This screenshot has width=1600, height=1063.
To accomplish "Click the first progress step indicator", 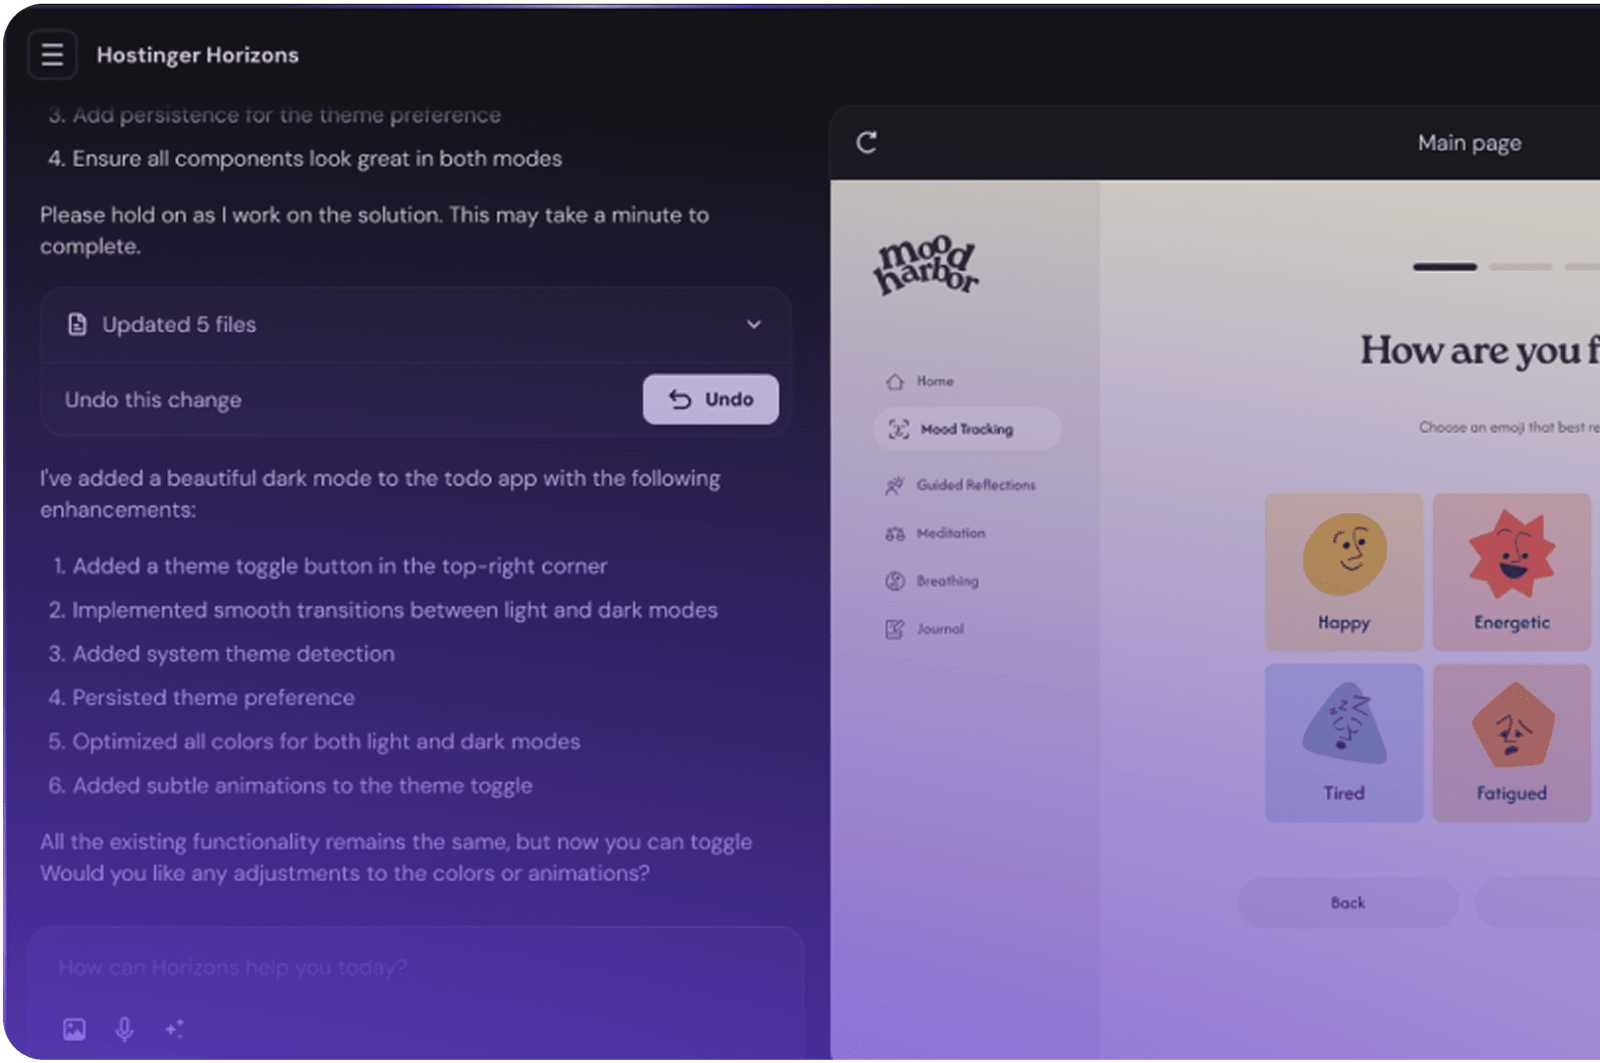I will 1445,267.
